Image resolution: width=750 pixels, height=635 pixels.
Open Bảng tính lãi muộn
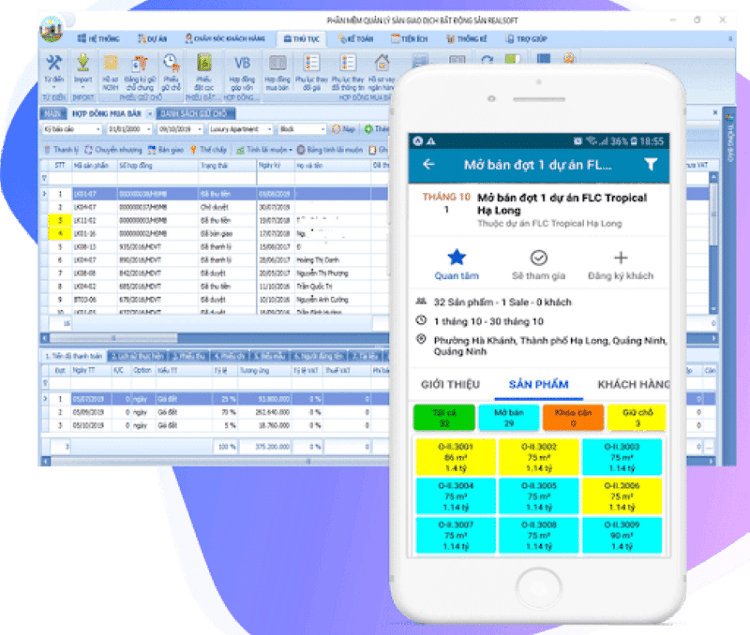(x=330, y=150)
